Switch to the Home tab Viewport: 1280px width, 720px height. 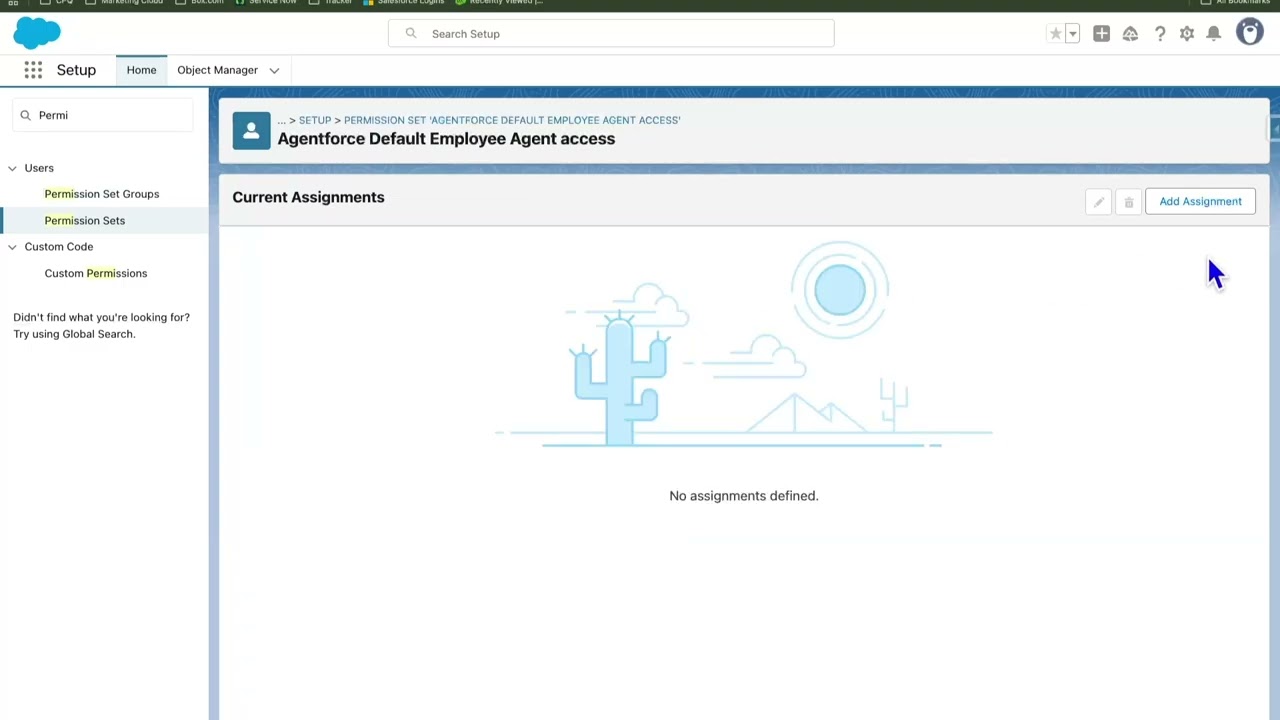(141, 70)
